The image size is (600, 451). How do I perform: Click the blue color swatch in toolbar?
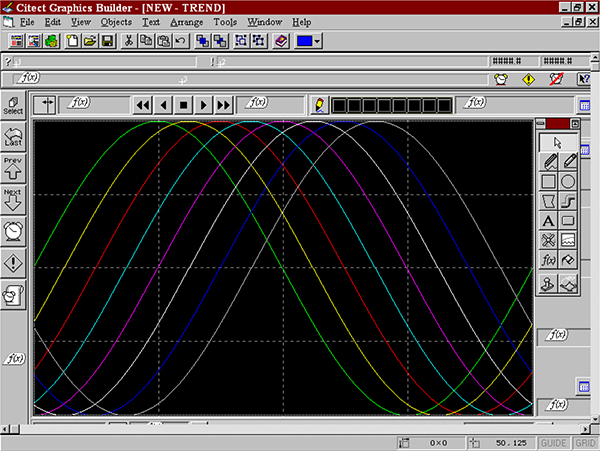pos(305,41)
